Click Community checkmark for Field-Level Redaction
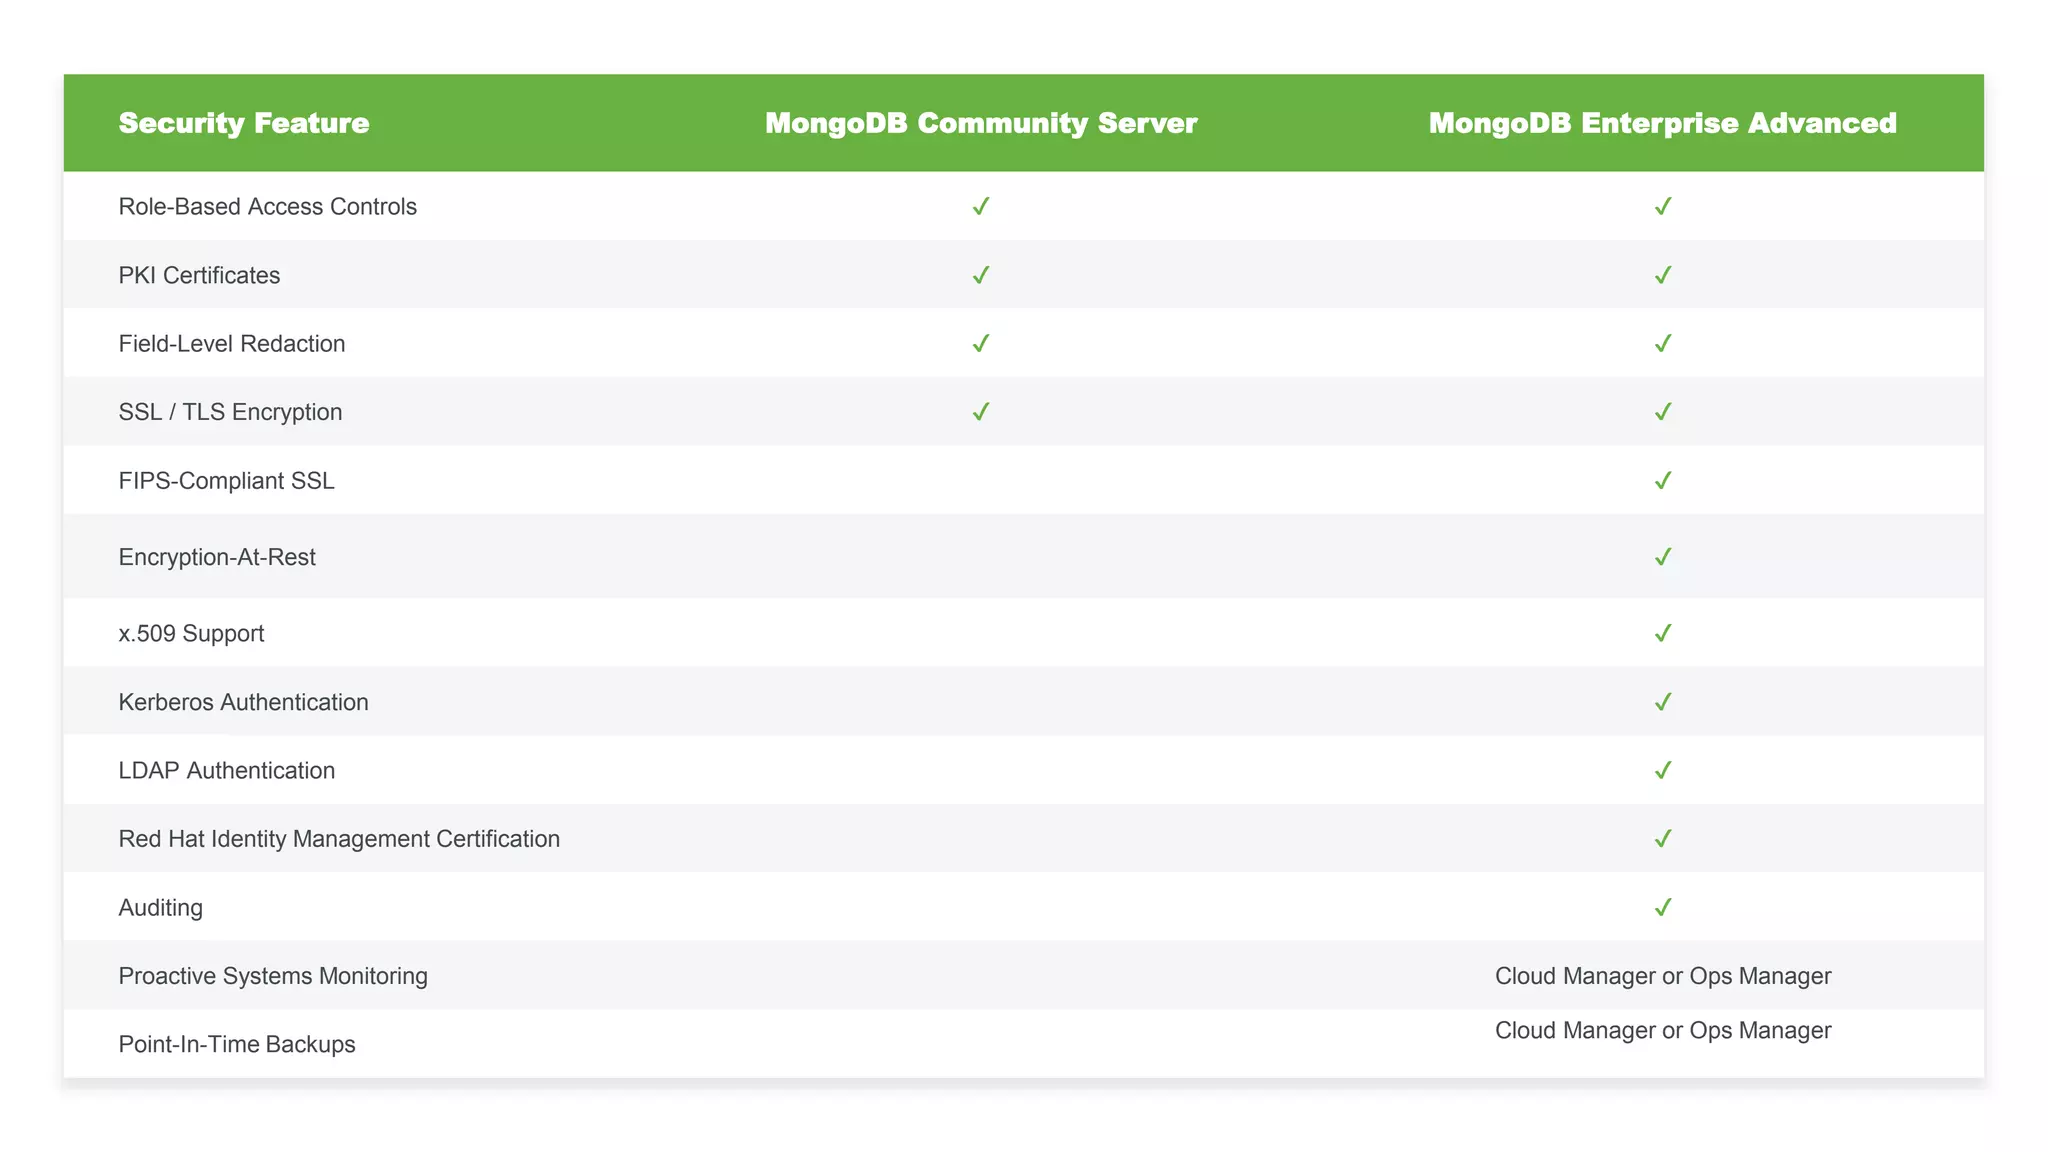This screenshot has height=1152, width=2048. tap(980, 343)
